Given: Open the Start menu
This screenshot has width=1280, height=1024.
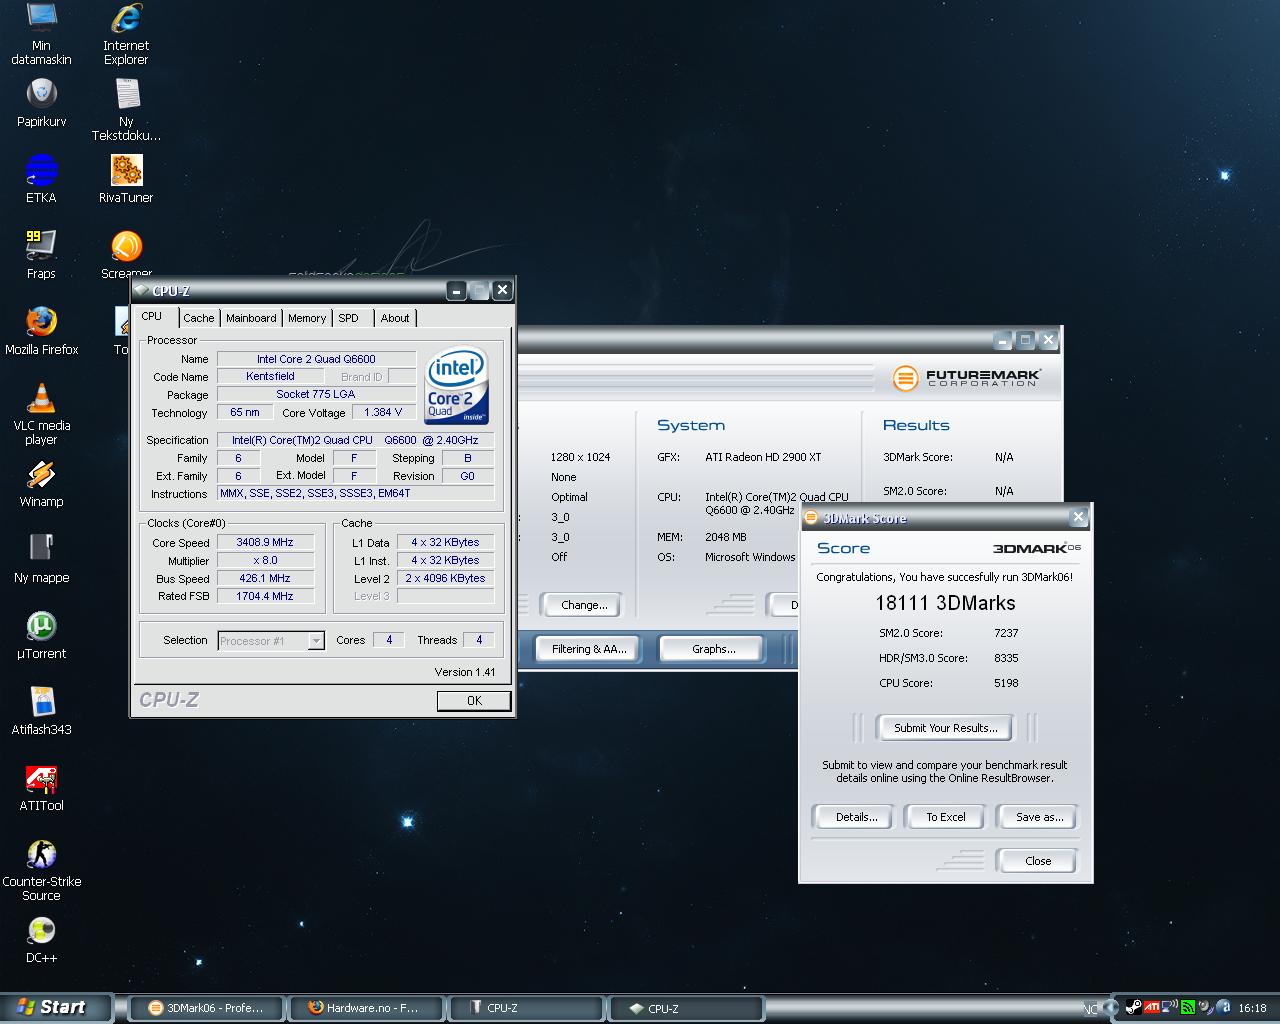Looking at the screenshot, I should (x=56, y=1008).
